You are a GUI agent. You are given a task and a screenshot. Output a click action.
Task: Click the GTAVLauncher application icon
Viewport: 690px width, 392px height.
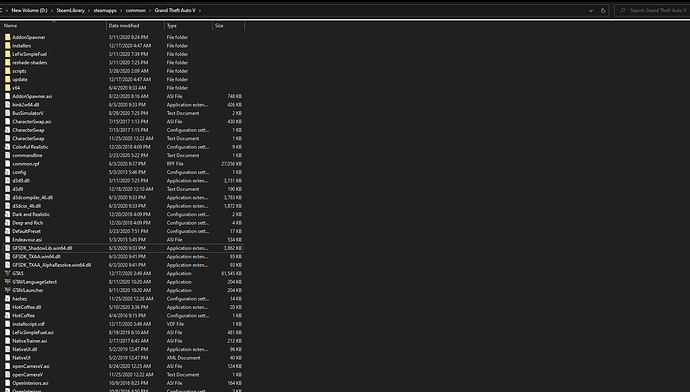(x=7, y=290)
